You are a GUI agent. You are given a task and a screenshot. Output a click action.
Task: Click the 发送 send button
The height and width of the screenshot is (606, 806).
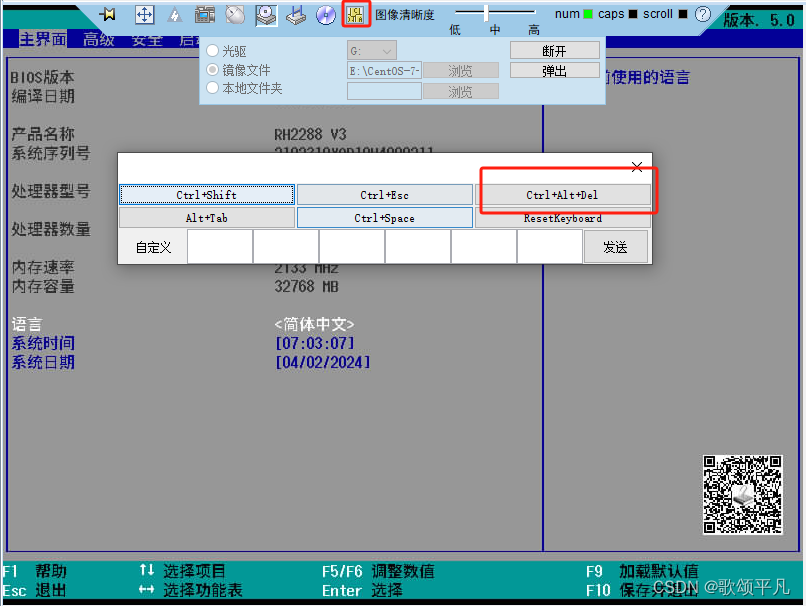615,247
